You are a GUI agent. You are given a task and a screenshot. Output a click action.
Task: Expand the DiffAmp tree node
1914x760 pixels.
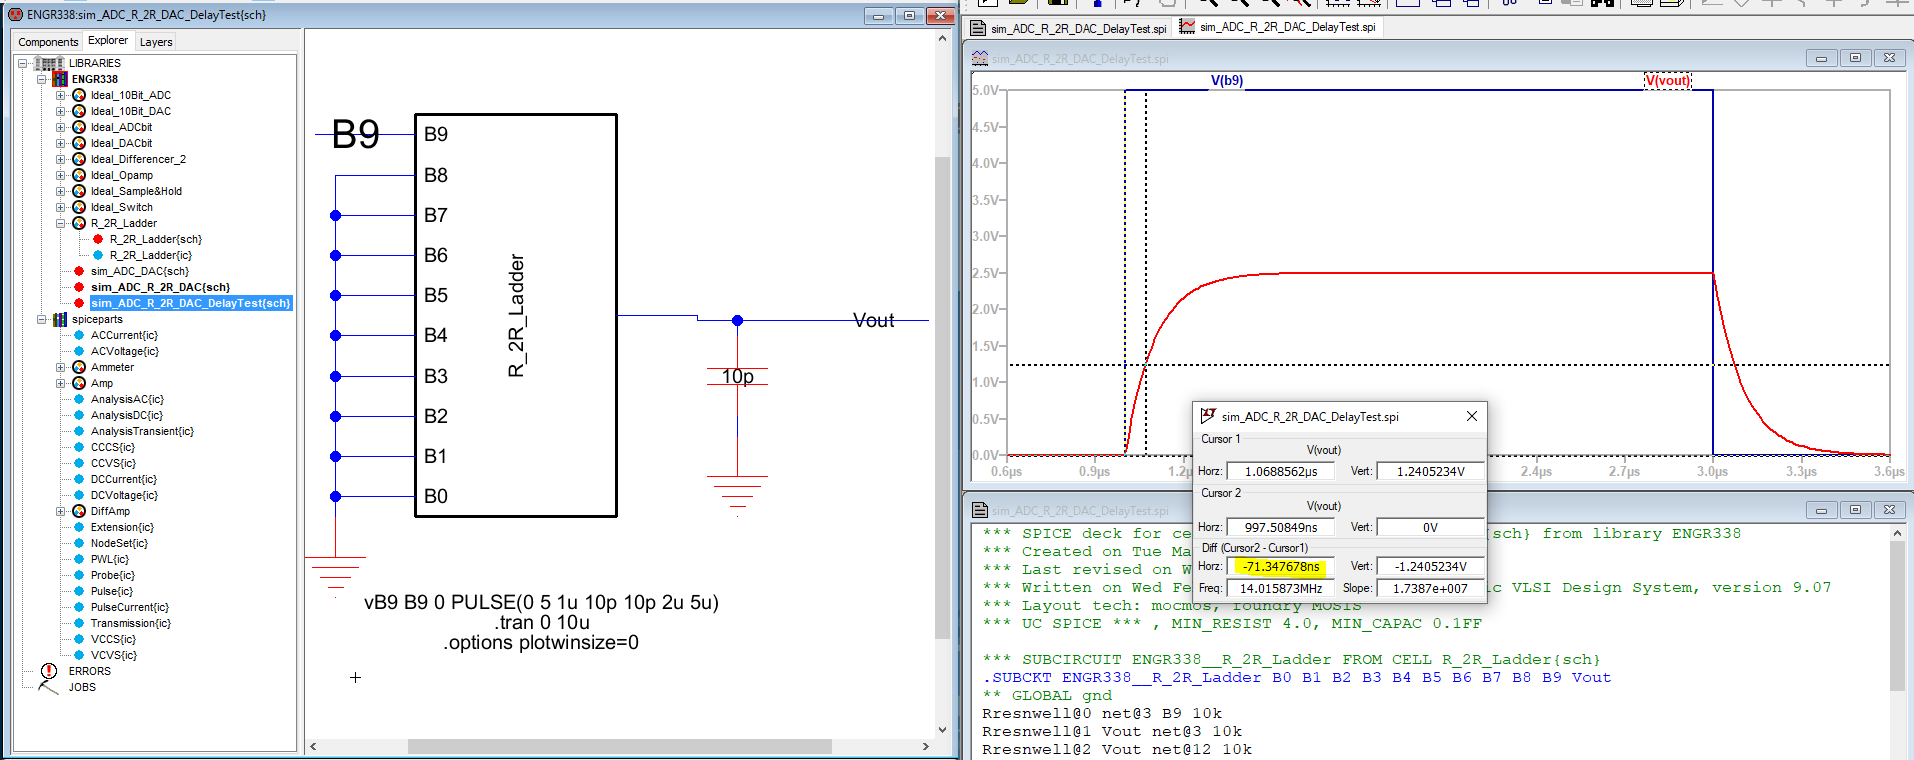(x=60, y=511)
